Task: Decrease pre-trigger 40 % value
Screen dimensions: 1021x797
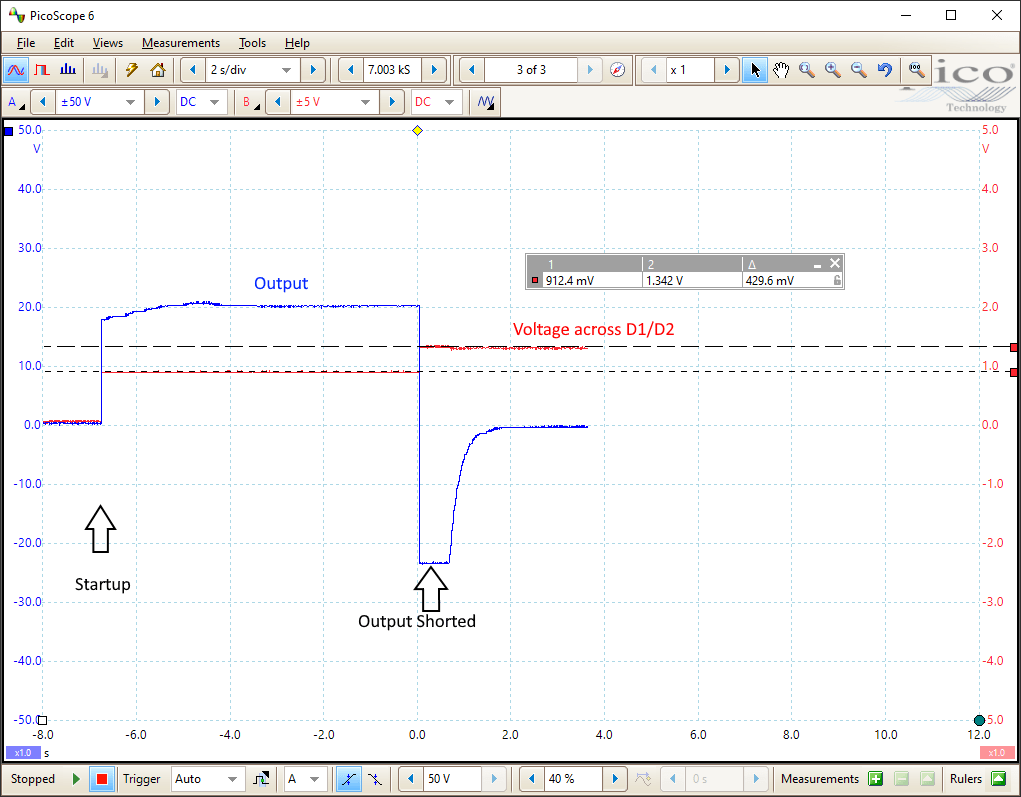Action: point(531,779)
